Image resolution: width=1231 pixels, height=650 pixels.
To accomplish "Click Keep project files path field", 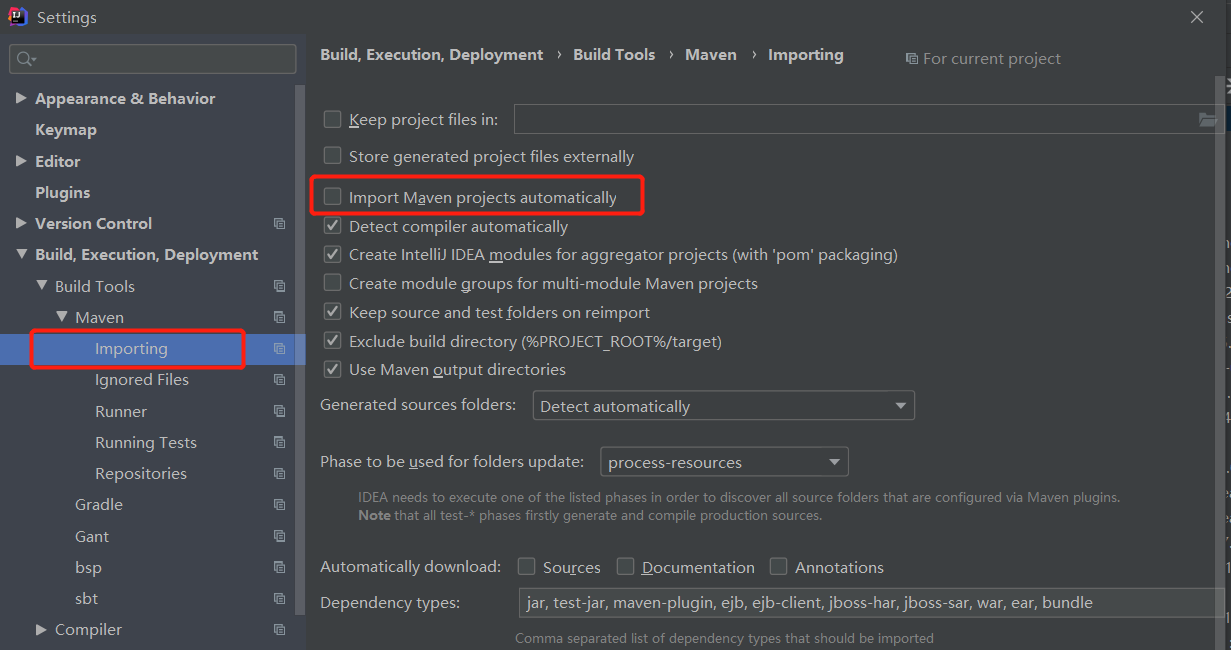I will [x=867, y=120].
